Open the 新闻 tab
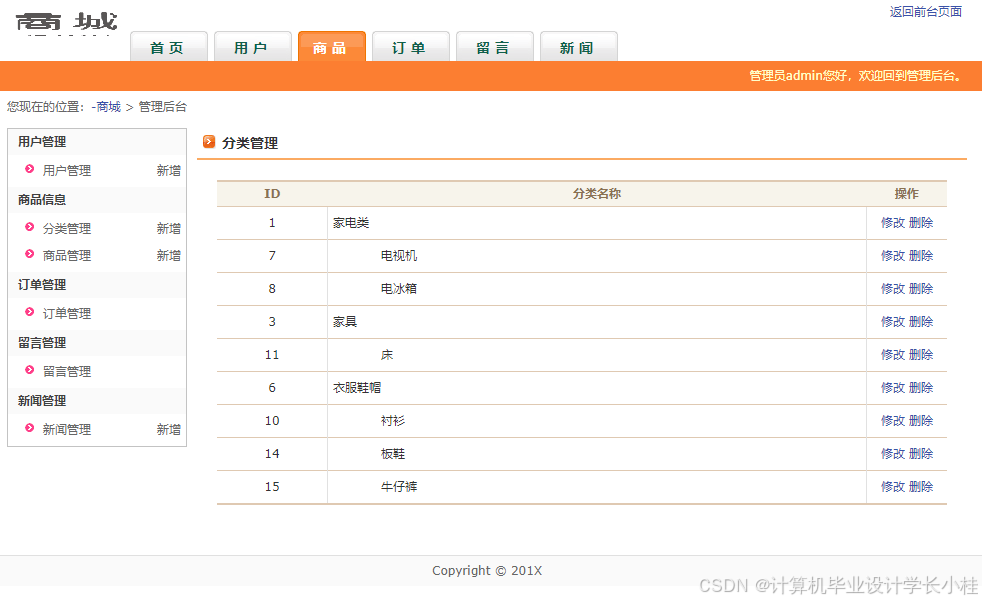Image resolution: width=982 pixels, height=603 pixels. coord(578,47)
